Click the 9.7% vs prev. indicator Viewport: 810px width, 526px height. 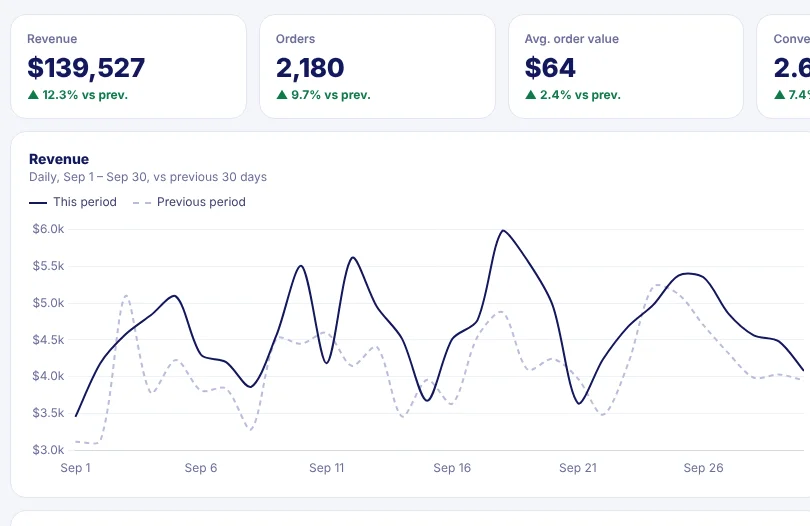tap(323, 95)
